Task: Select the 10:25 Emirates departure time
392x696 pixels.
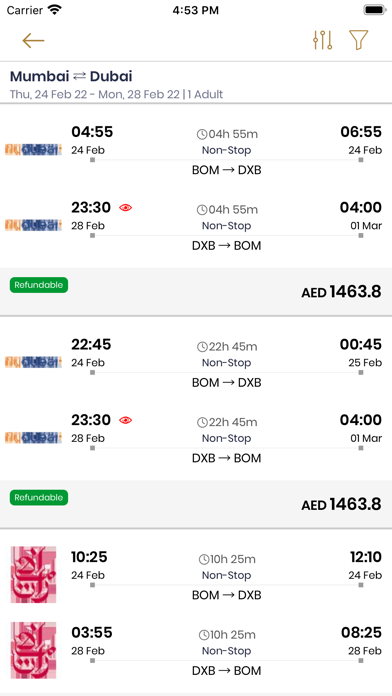Action: 89,557
